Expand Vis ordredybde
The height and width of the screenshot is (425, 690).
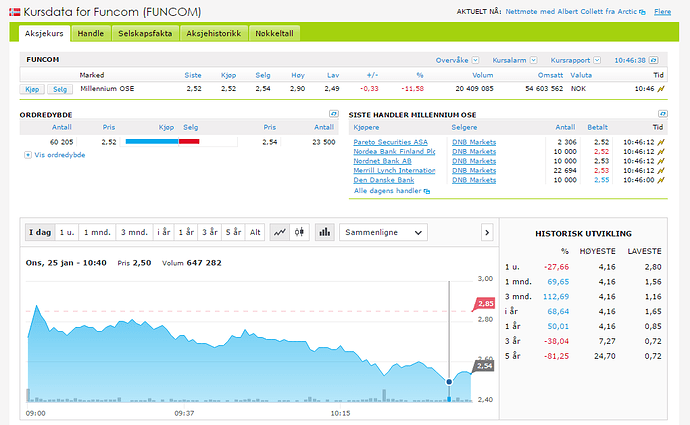click(55, 155)
